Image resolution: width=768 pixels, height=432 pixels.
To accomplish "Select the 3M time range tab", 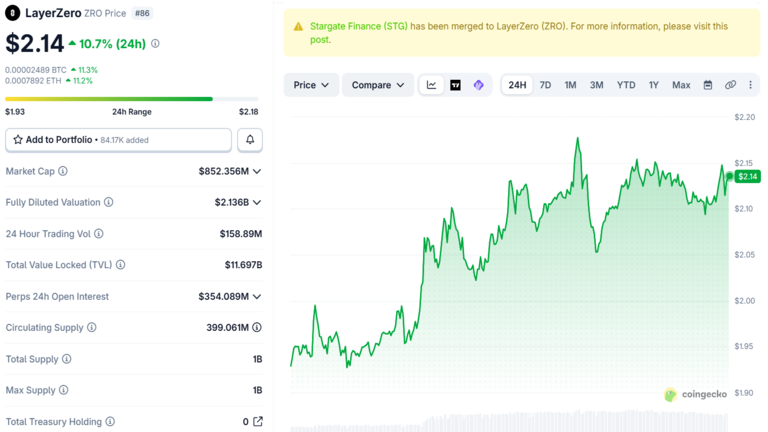I will click(596, 85).
